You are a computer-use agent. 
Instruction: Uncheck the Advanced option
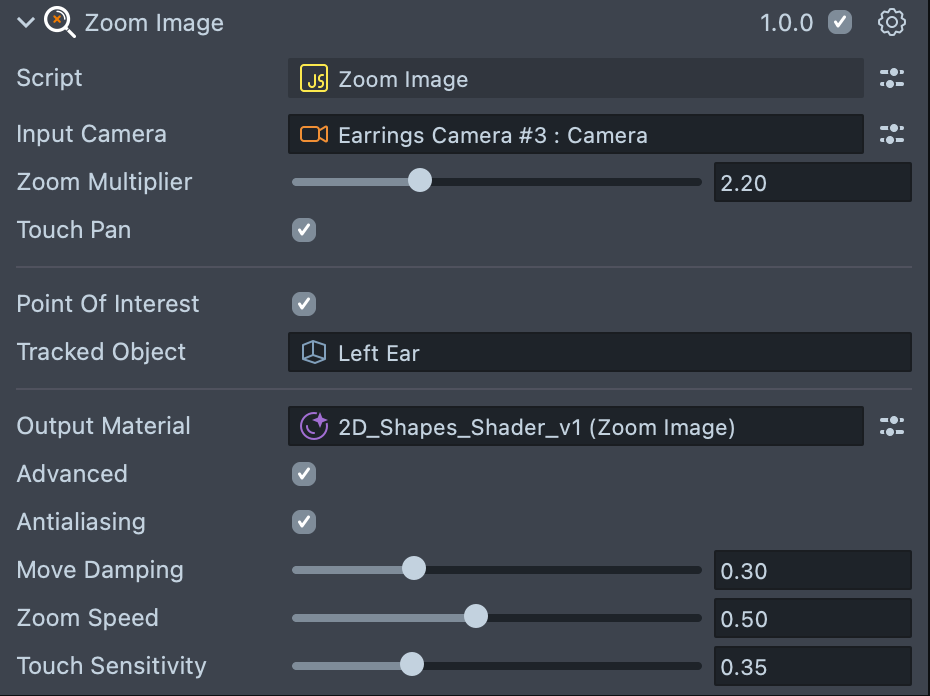point(304,474)
